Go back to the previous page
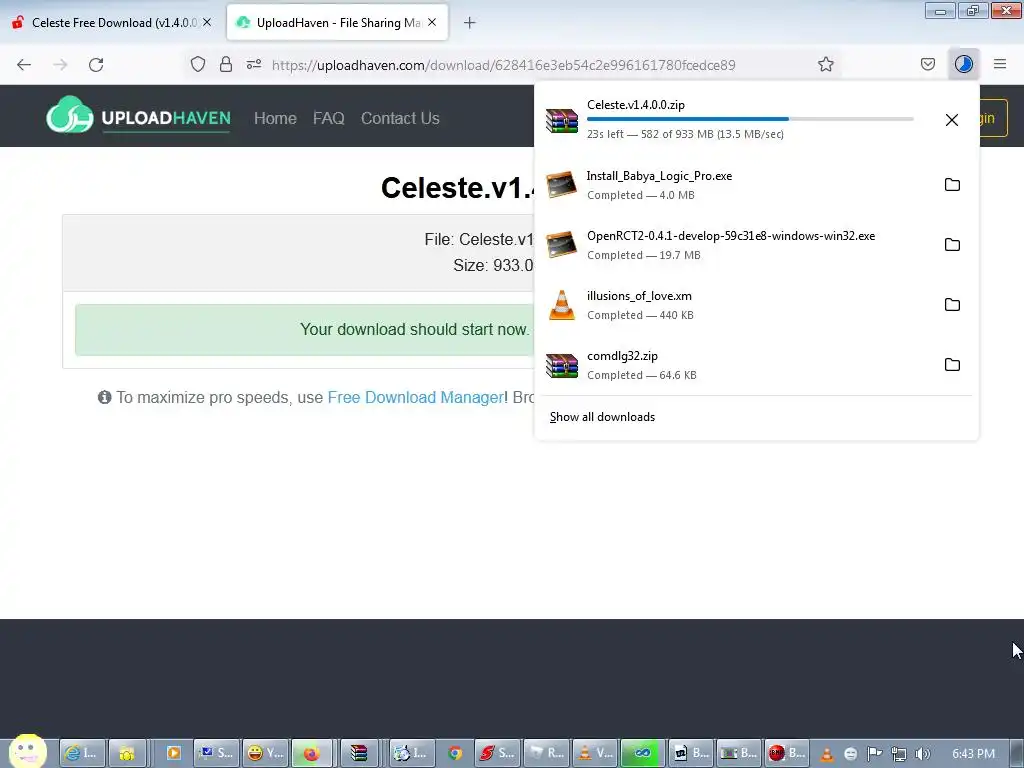 [24, 65]
